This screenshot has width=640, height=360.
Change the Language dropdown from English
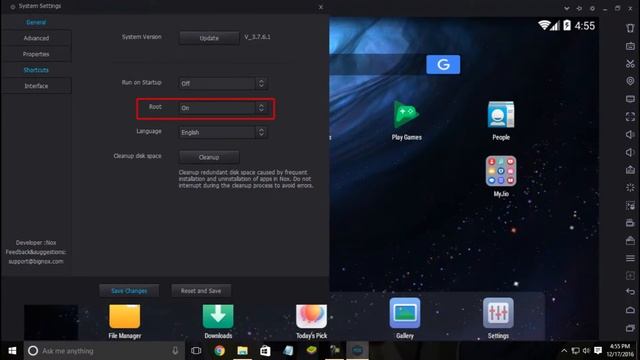[223, 132]
